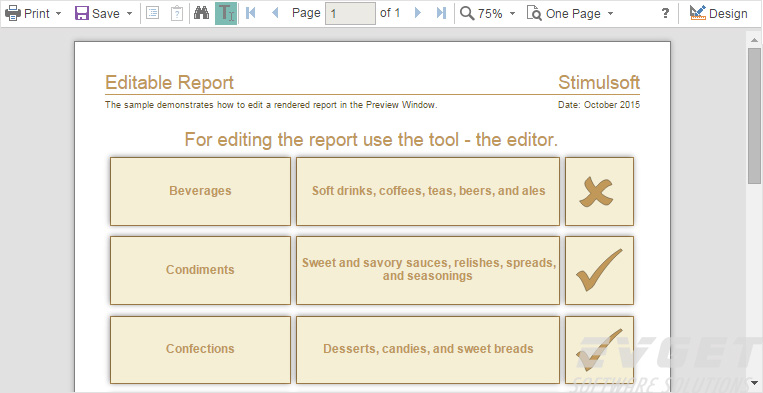Click the Stimulsoft heading
Screen dimensions: 763x393
click(x=599, y=83)
